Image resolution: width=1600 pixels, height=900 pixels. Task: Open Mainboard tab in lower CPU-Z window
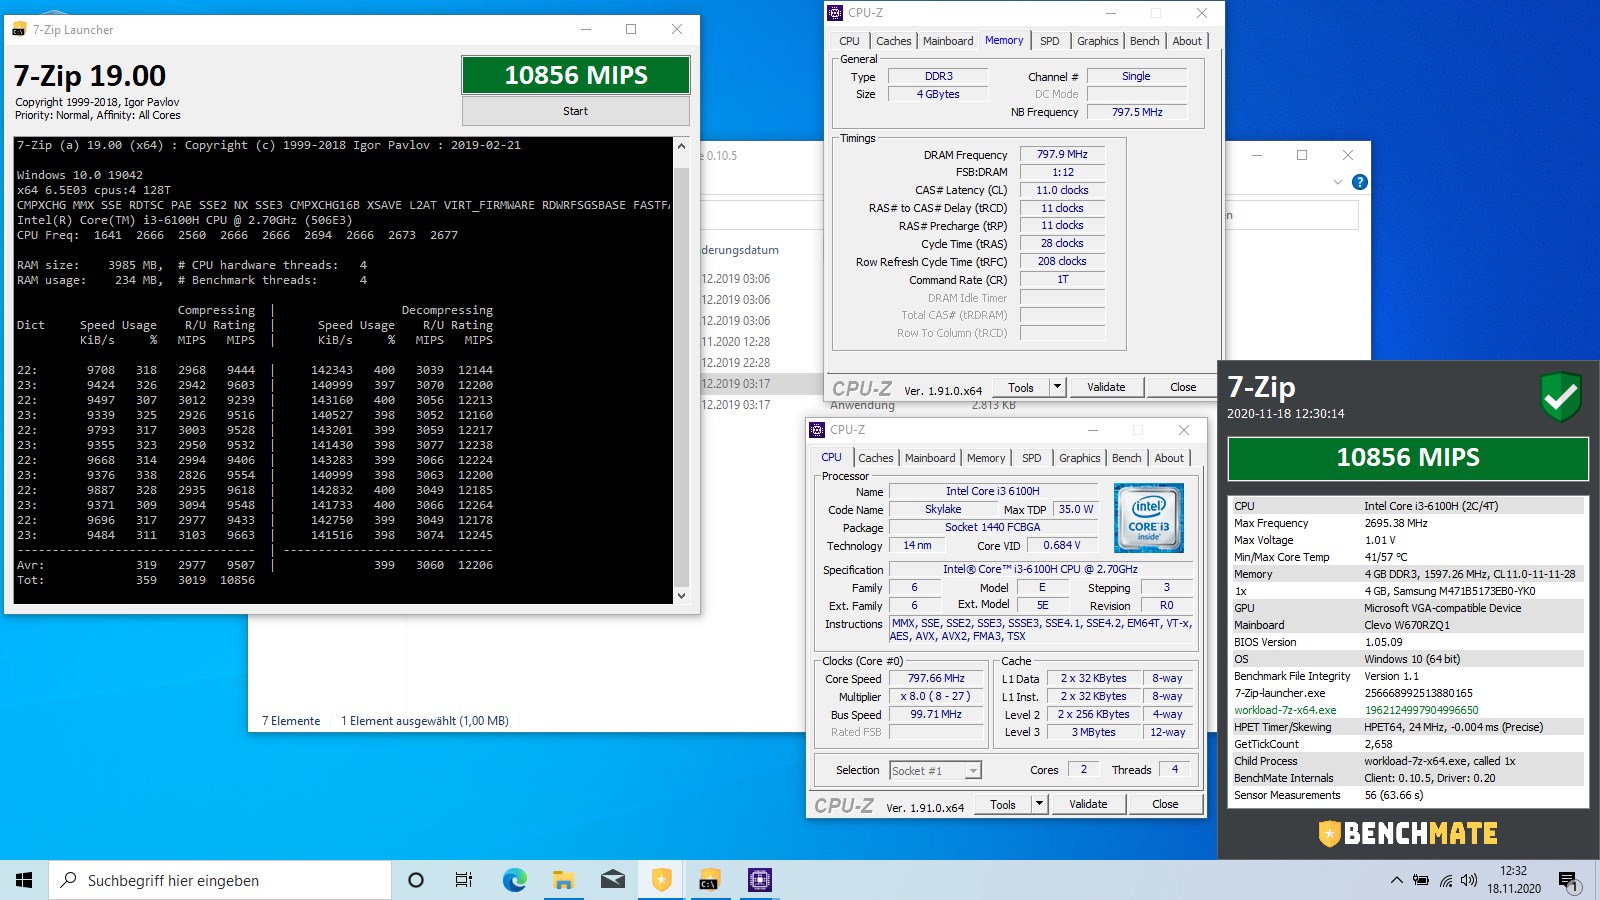click(930, 458)
